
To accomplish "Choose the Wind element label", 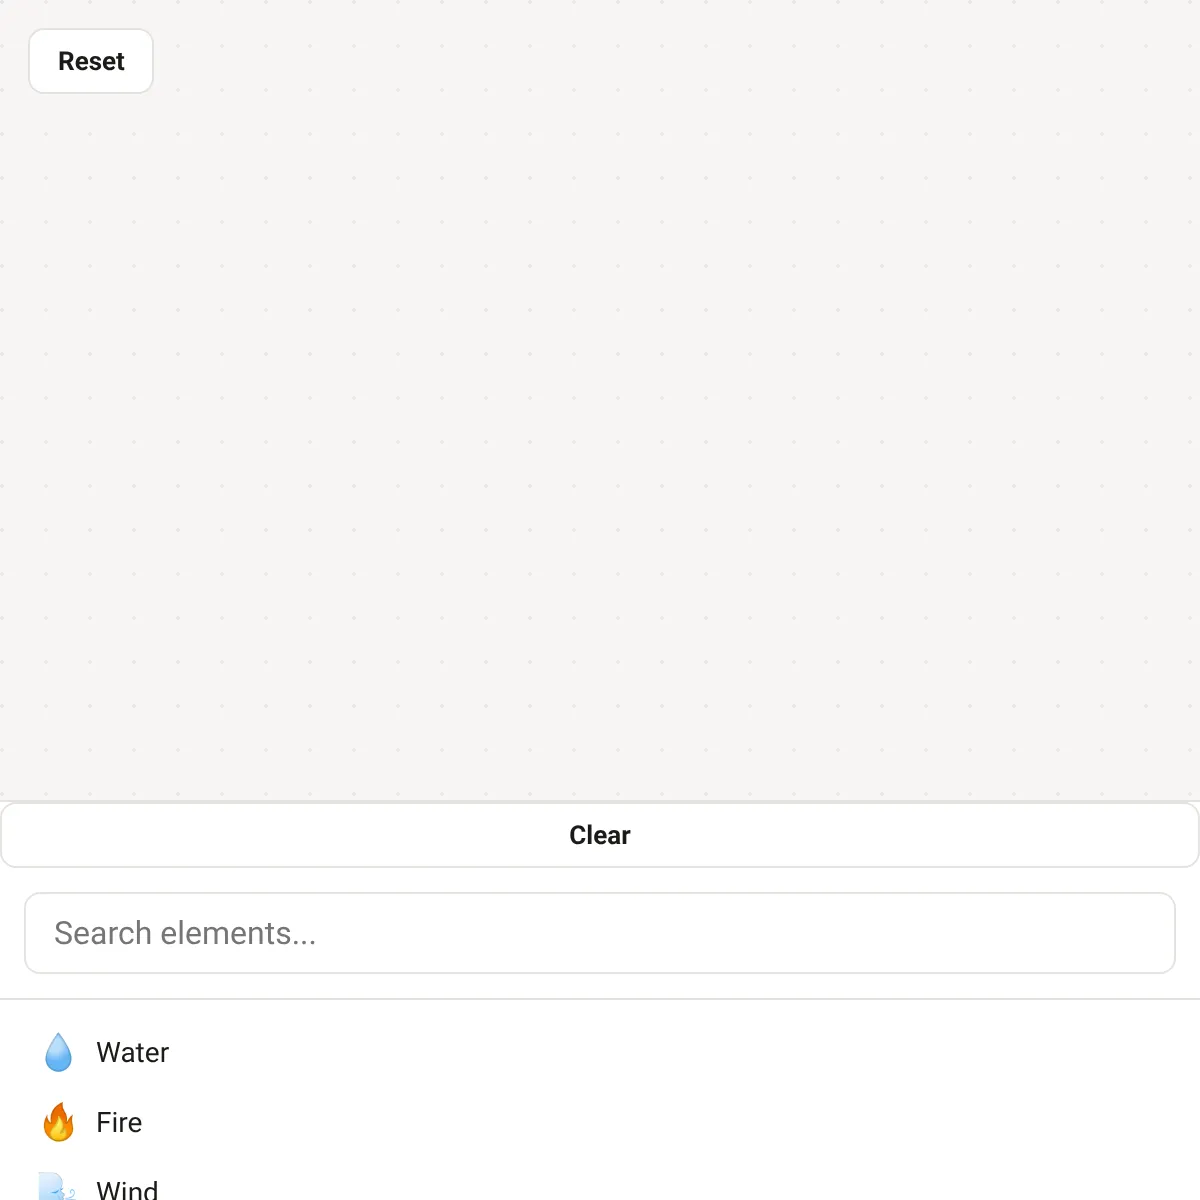I will (127, 1189).
